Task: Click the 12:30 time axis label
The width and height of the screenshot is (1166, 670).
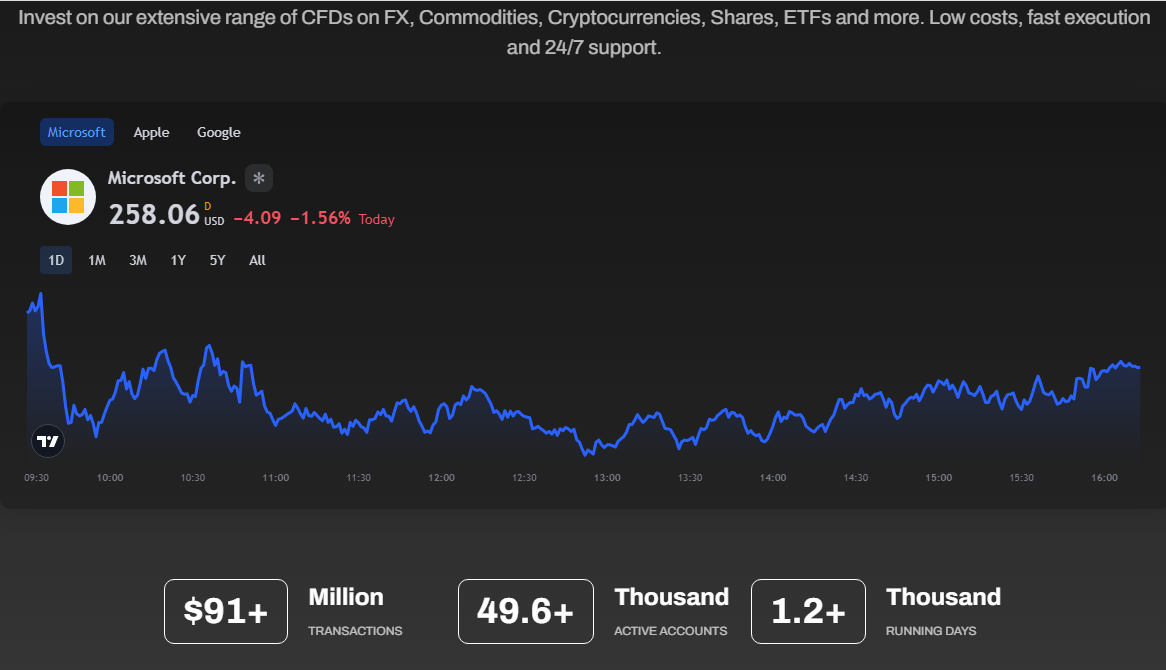Action: click(524, 477)
